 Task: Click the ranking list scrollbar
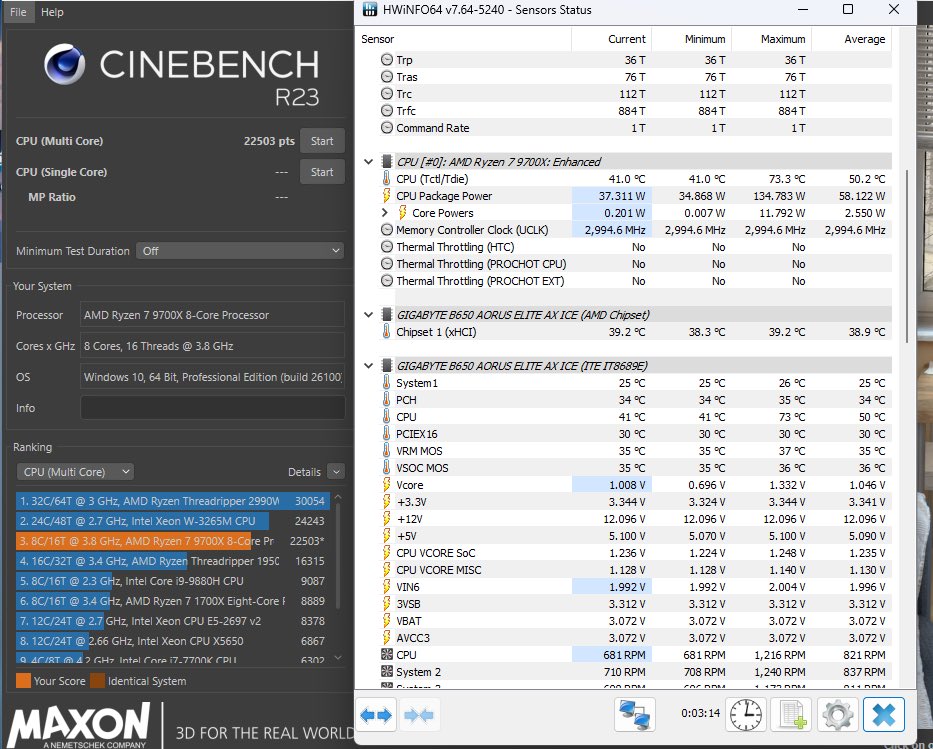pyautogui.click(x=338, y=556)
